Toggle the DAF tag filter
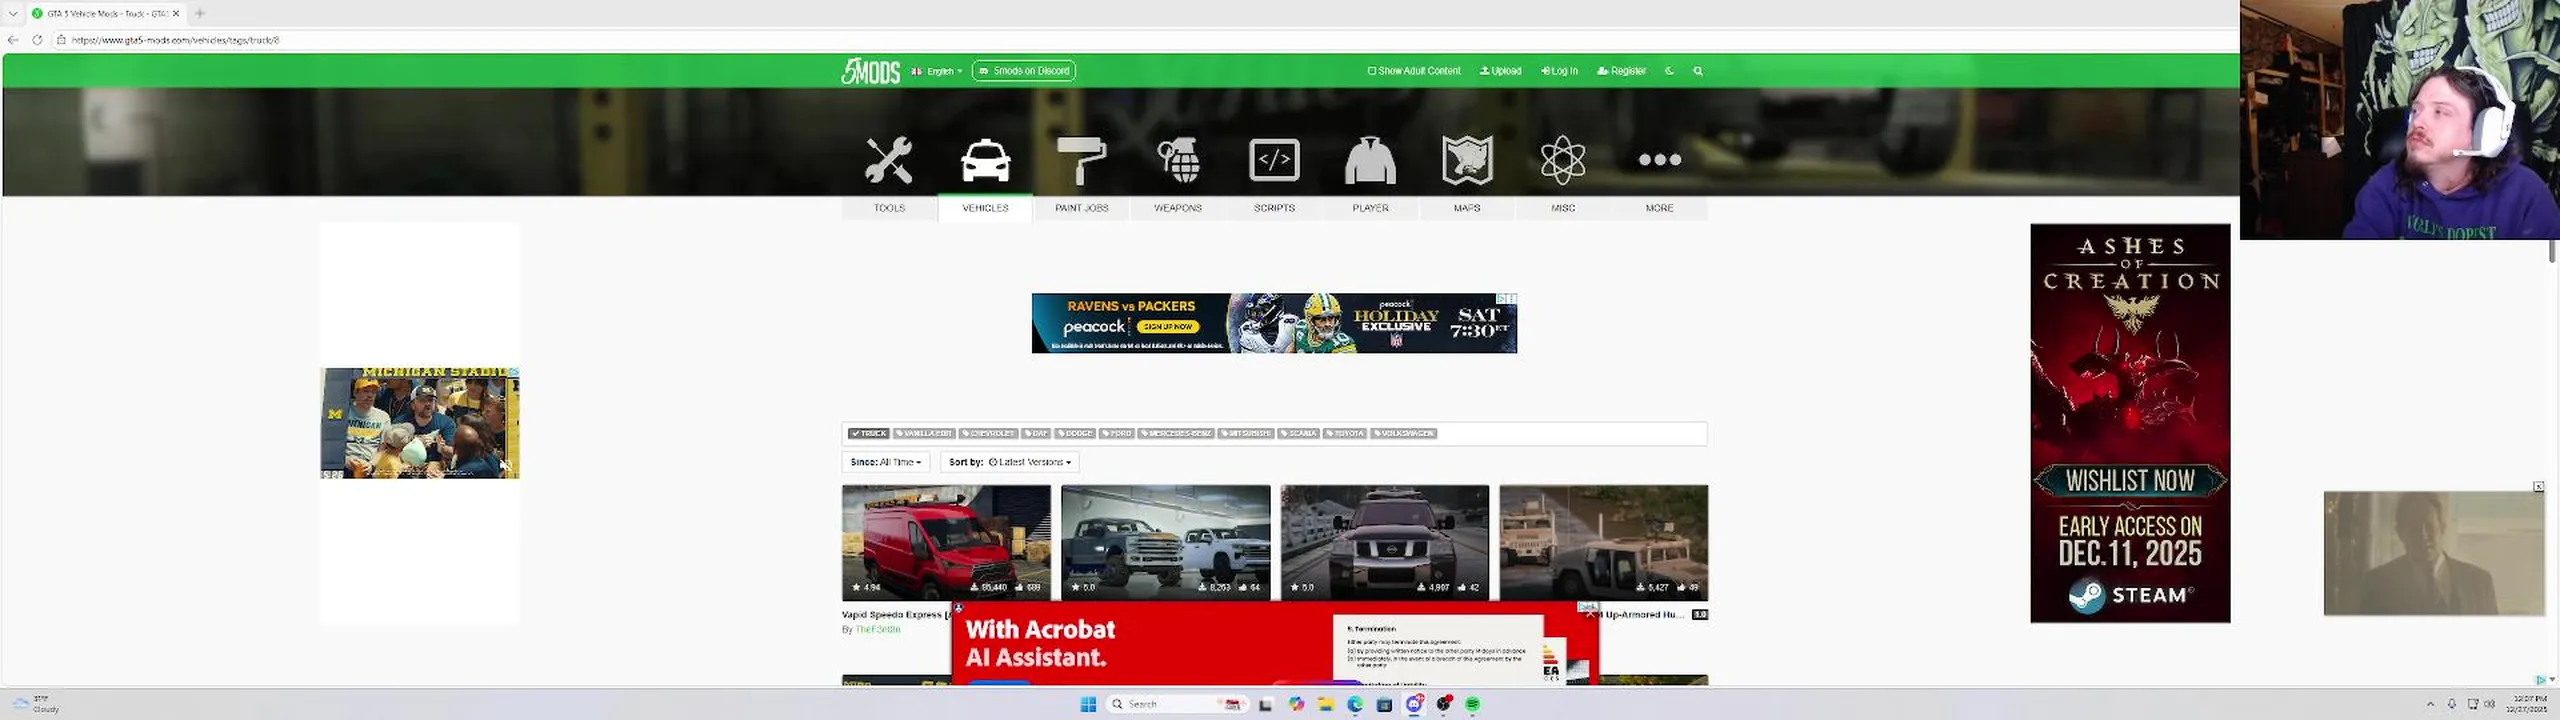The height and width of the screenshot is (720, 2560). [x=1036, y=433]
